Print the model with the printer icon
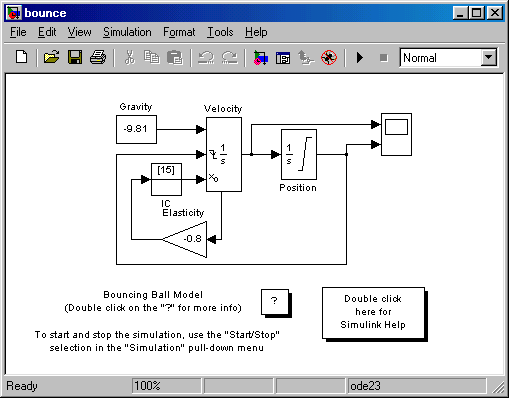Screen dimensions: 509x398 click(x=98, y=57)
